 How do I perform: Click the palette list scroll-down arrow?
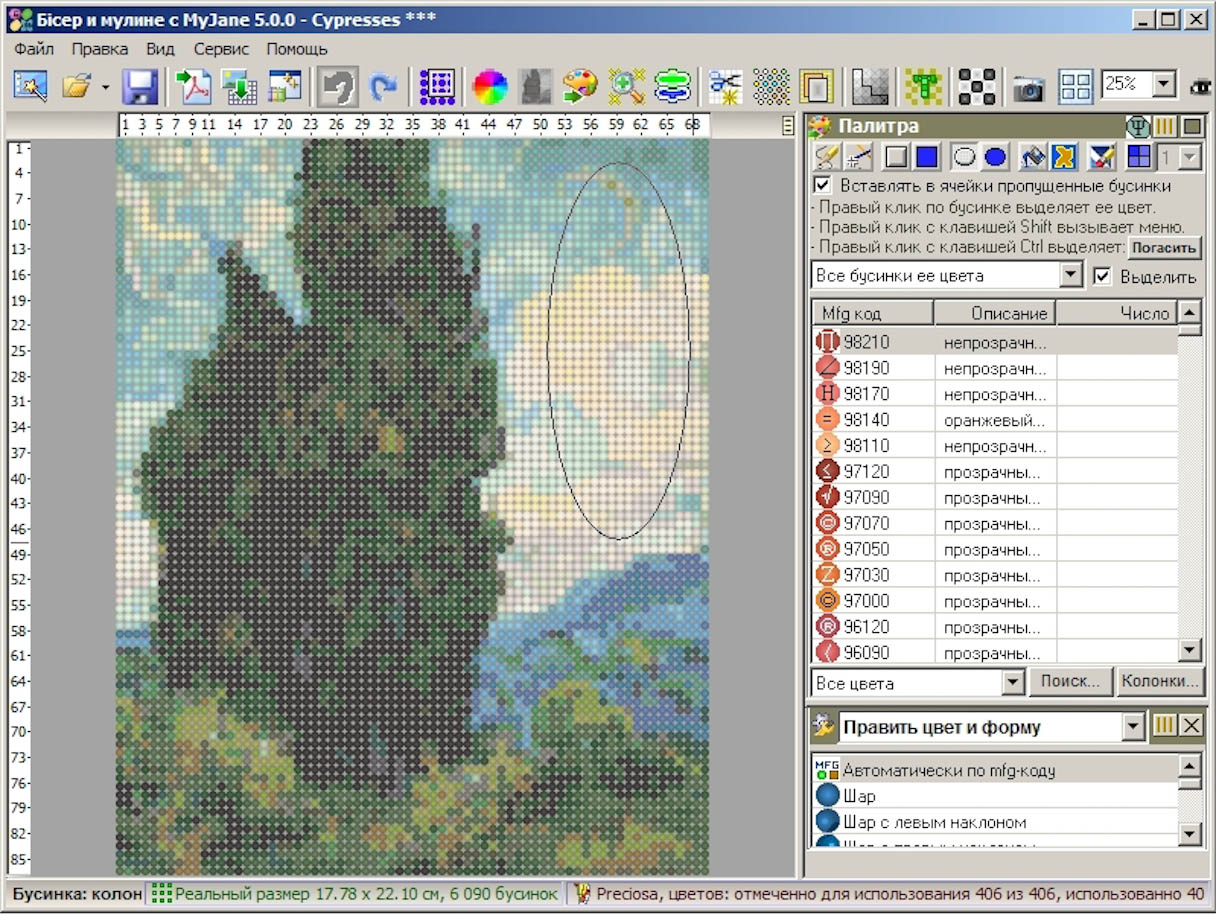coord(1189,651)
